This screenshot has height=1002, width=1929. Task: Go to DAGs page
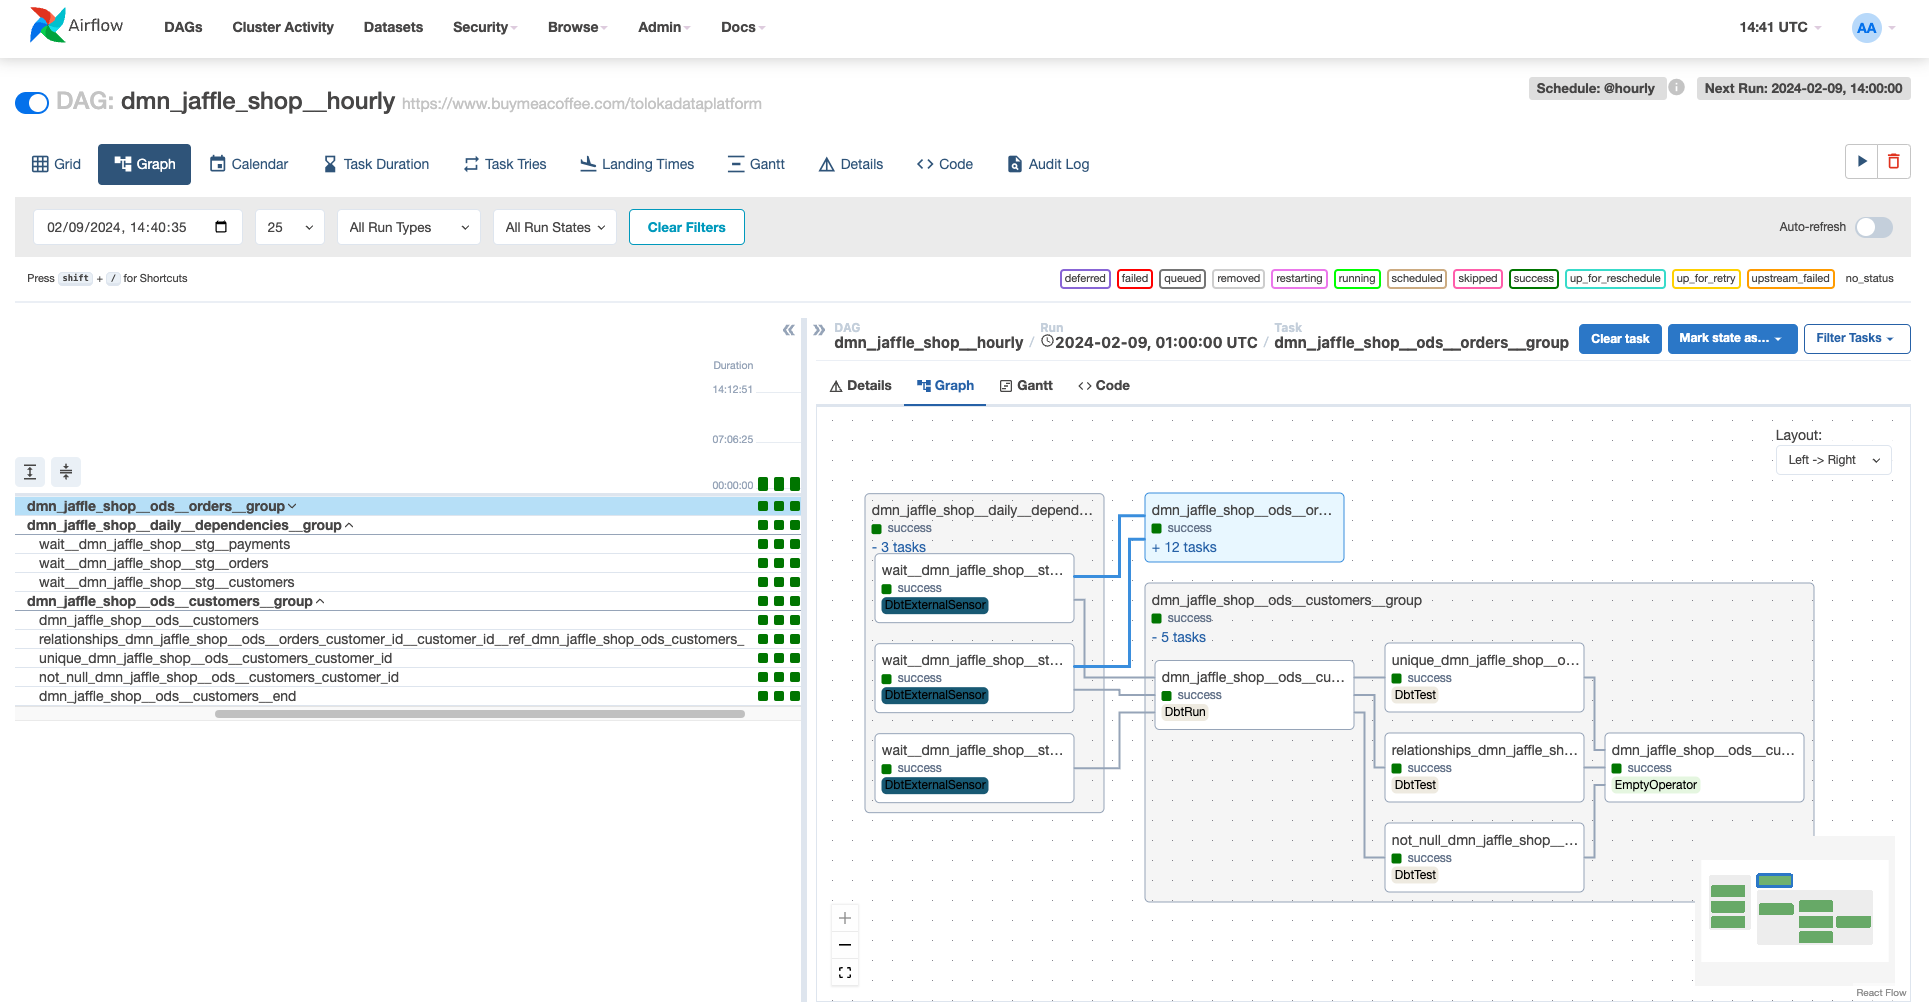pos(183,27)
